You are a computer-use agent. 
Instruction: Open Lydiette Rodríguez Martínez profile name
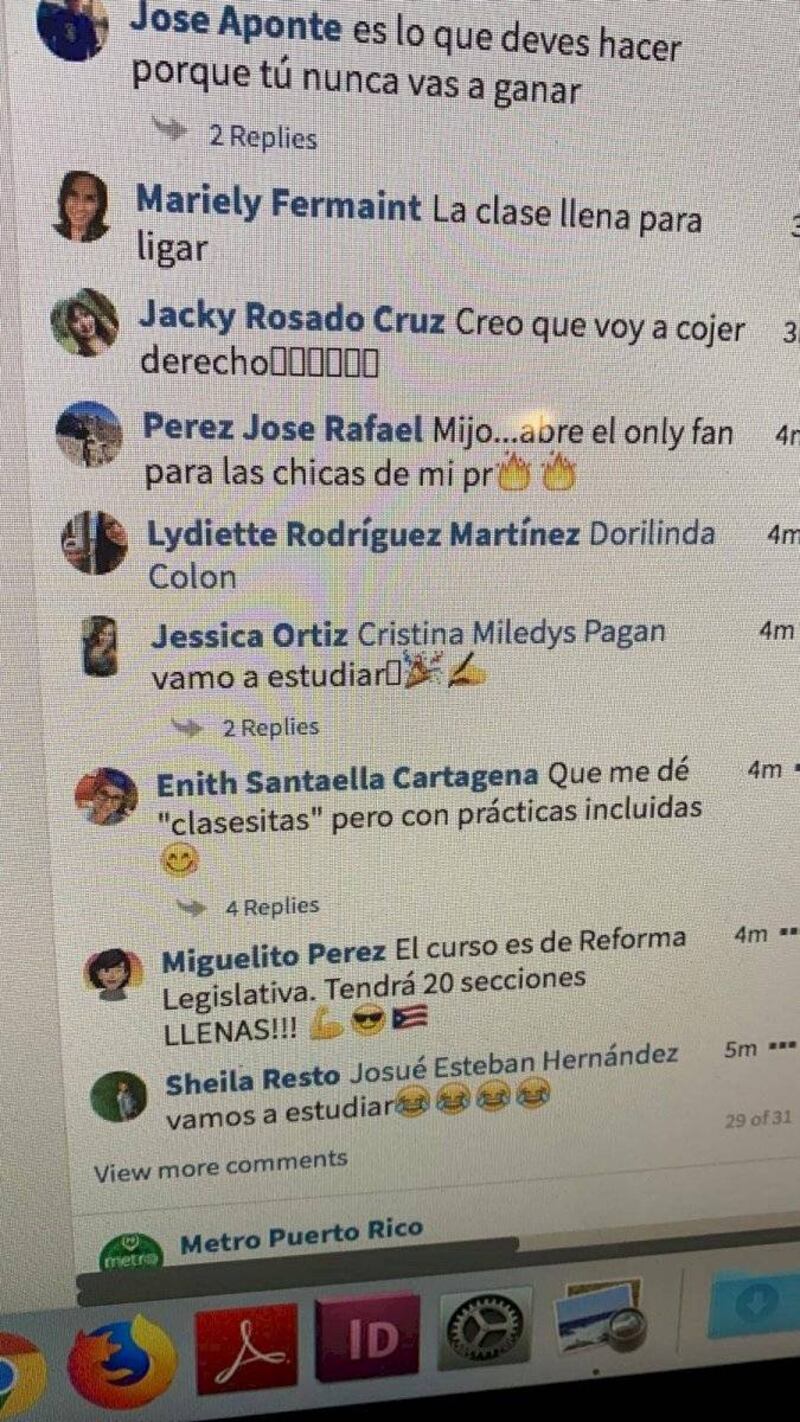click(x=364, y=535)
